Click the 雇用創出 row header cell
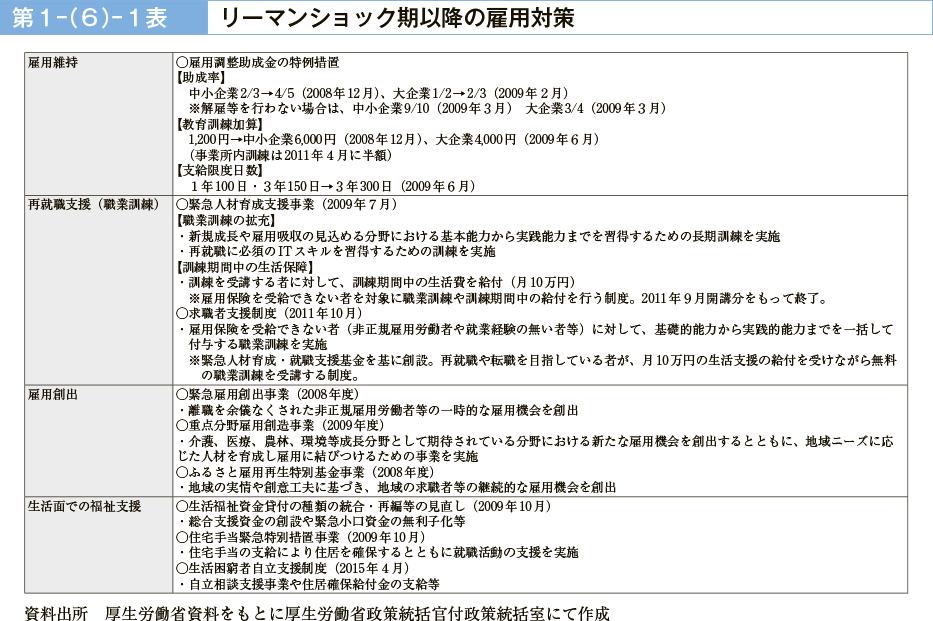 53,394
